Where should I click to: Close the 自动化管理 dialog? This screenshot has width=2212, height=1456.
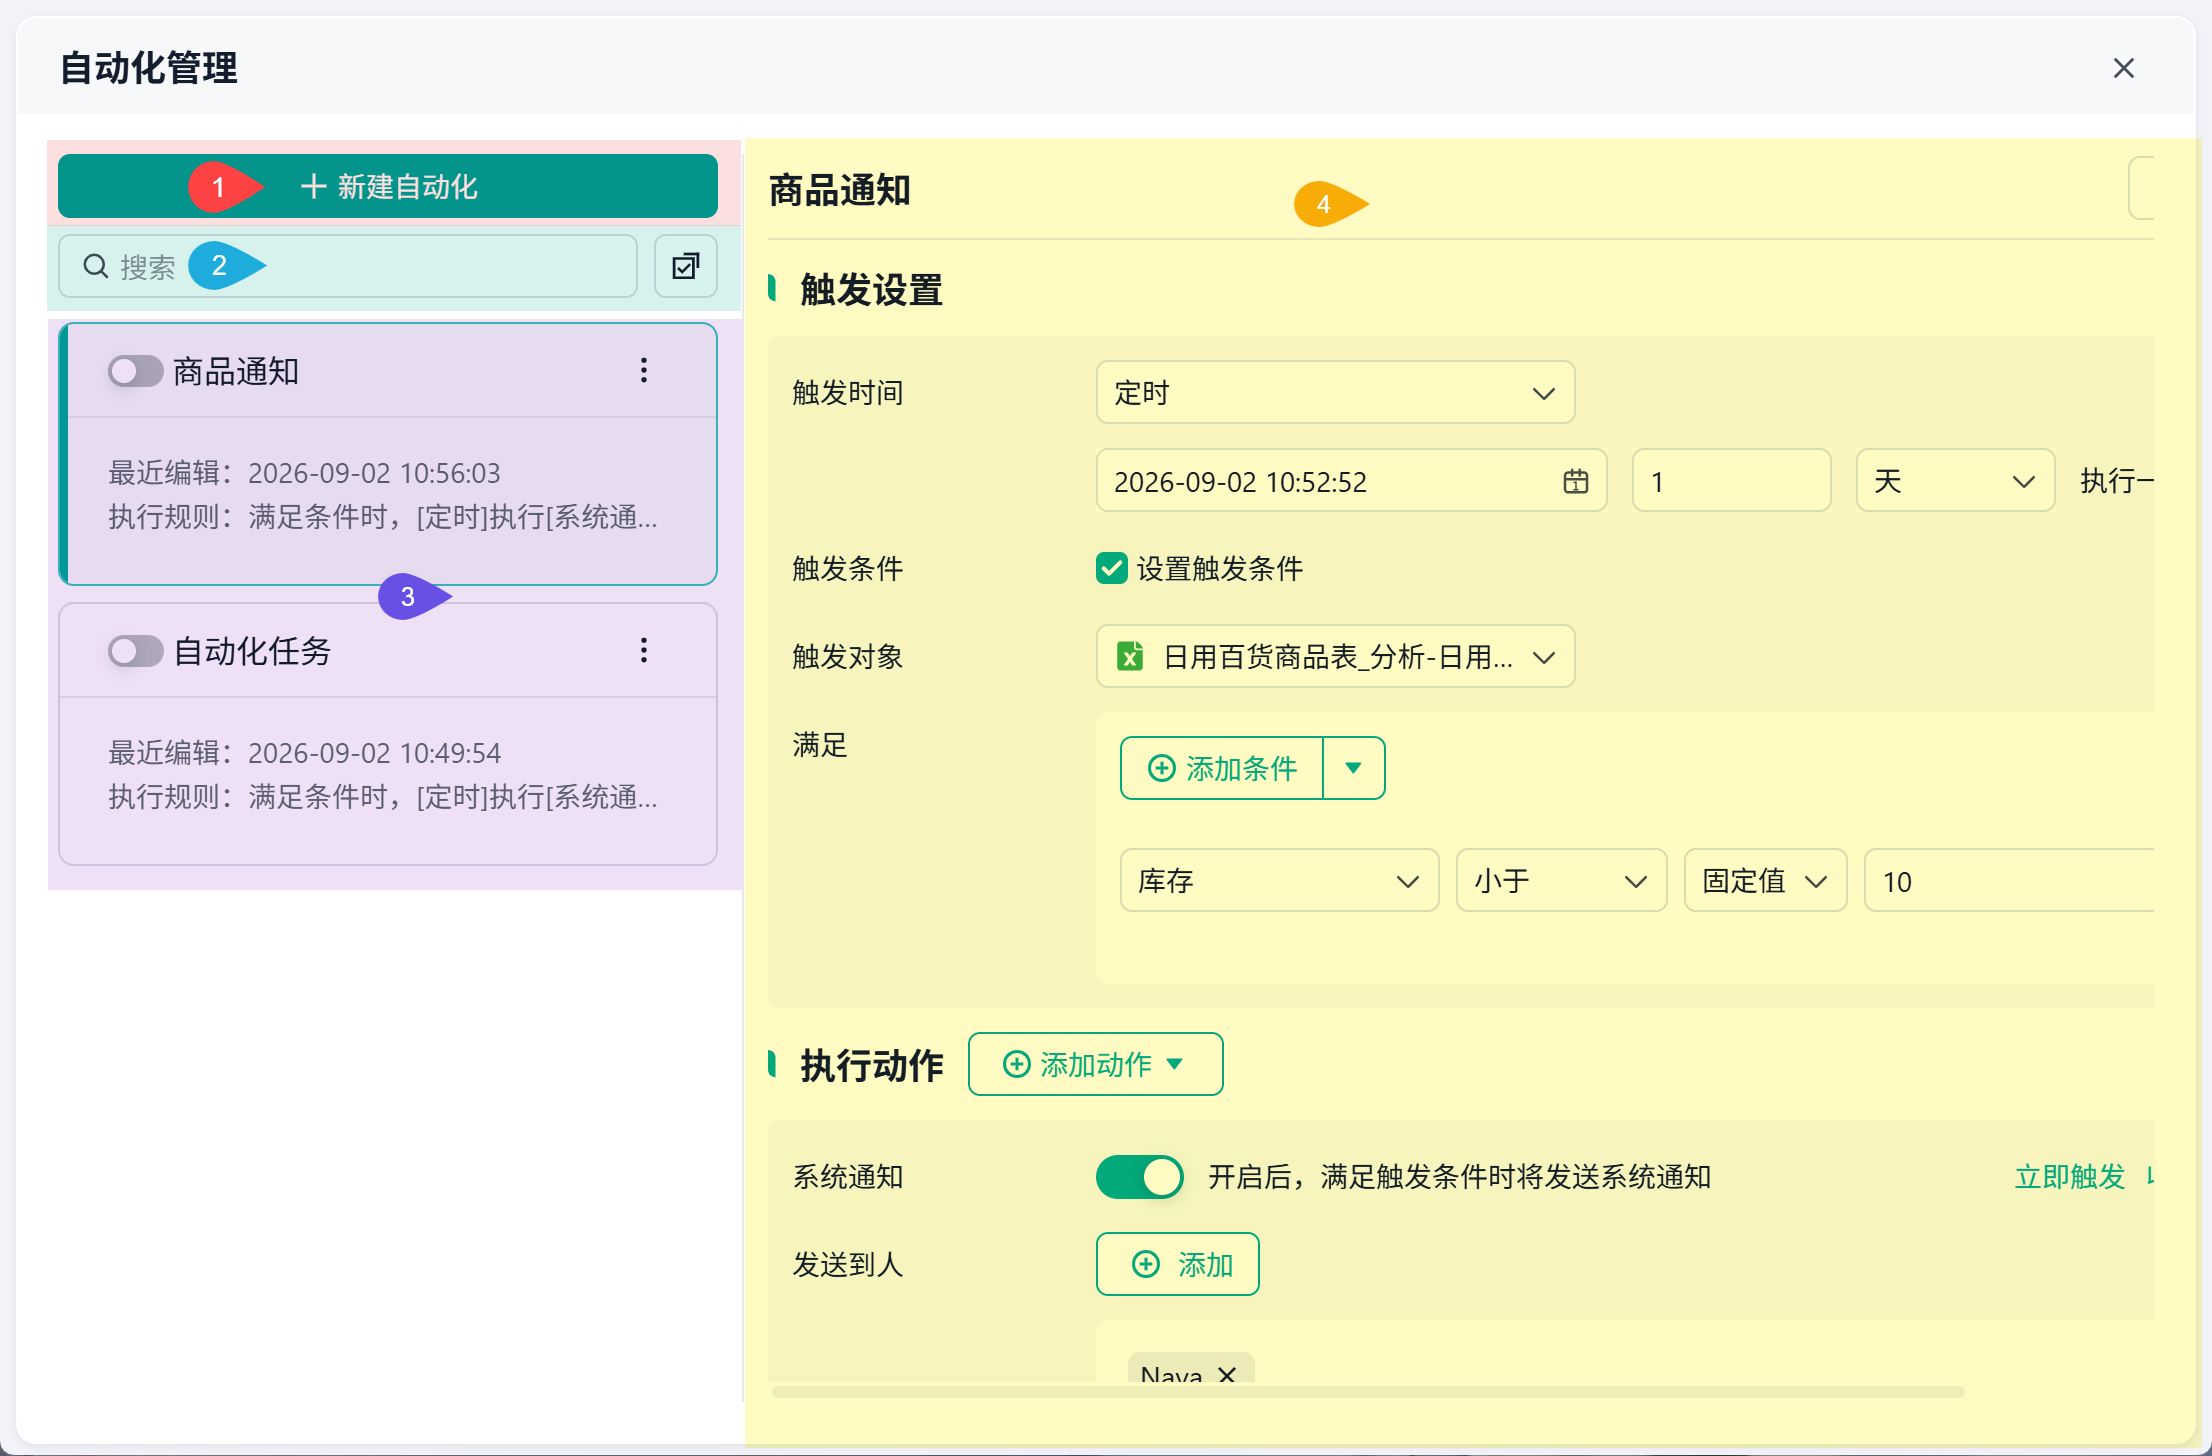pos(2124,68)
